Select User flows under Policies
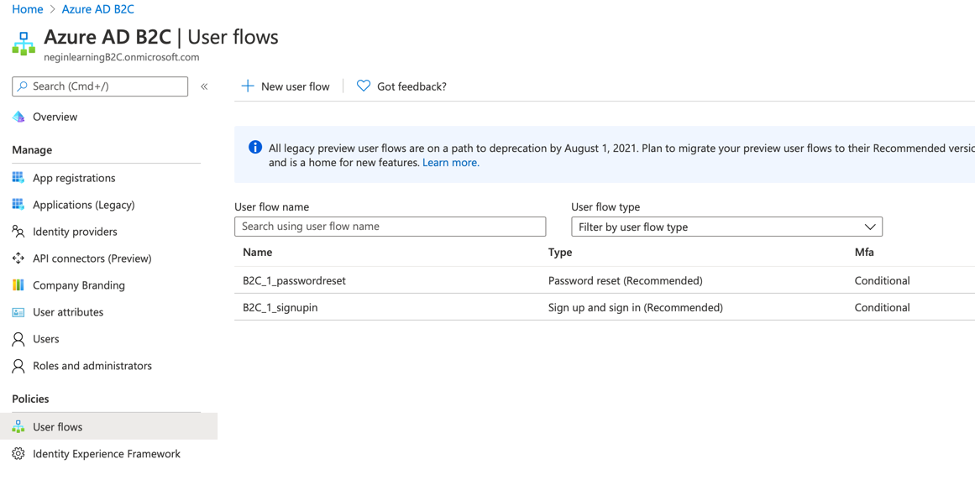This screenshot has height=481, width=977. 57,427
